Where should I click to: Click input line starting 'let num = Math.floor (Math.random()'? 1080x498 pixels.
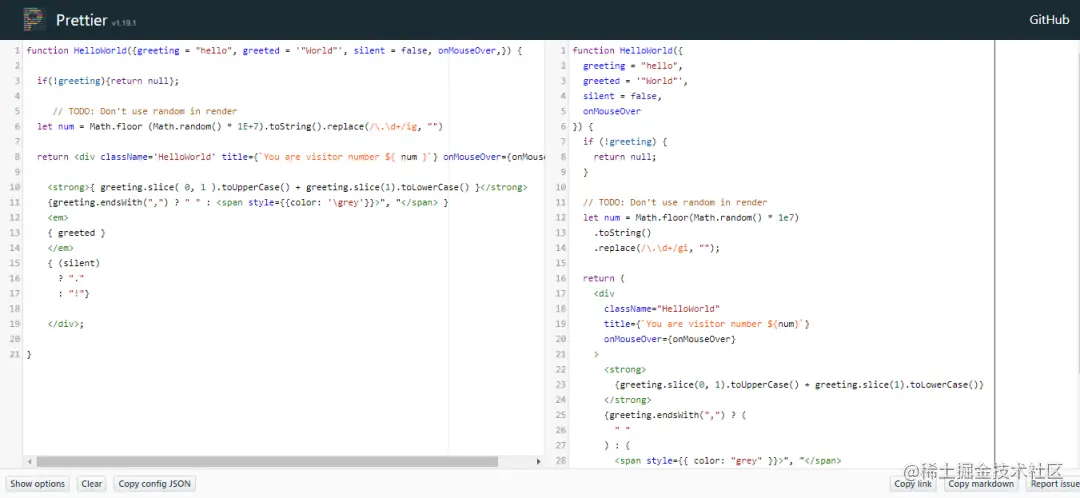click(240, 126)
